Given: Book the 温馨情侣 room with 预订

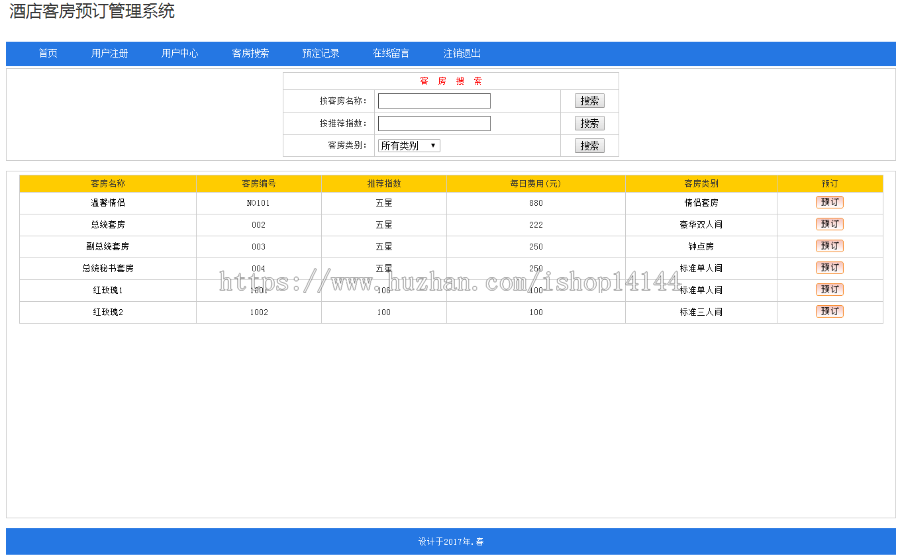Looking at the screenshot, I should tap(829, 202).
